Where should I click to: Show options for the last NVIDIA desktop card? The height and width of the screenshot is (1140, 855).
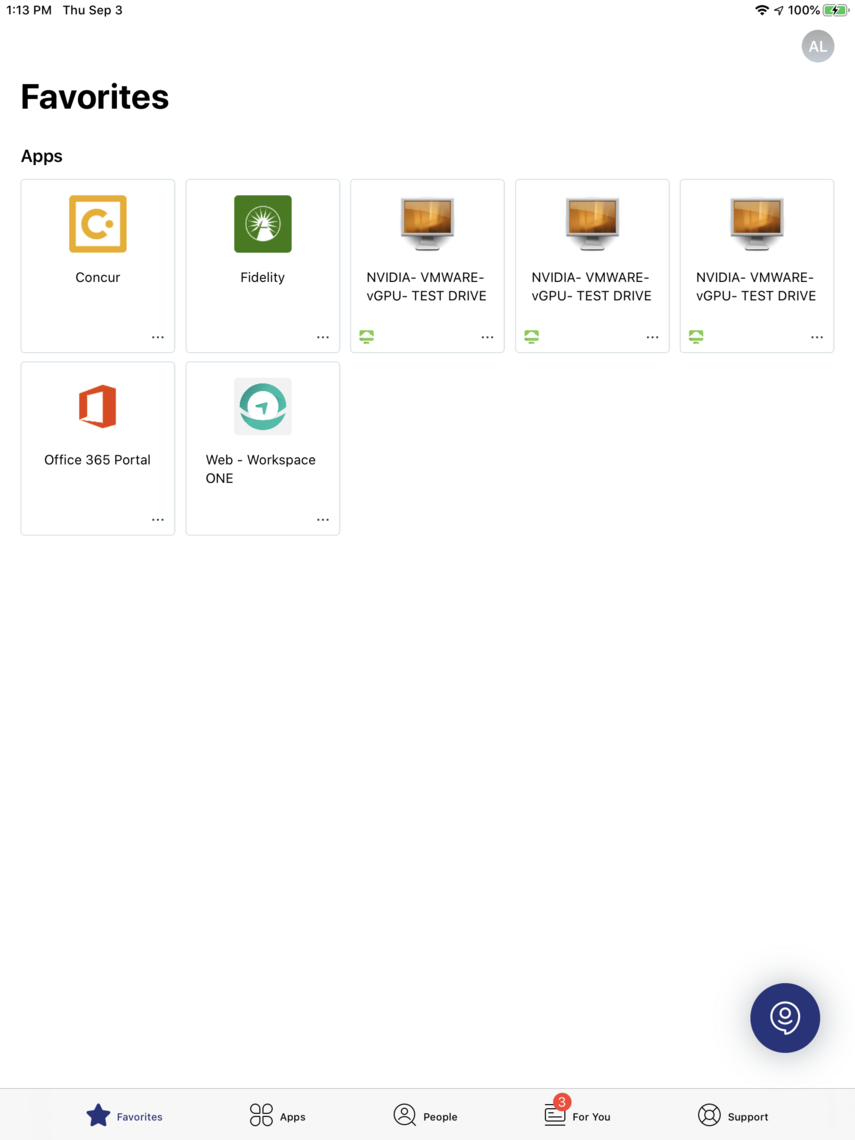pyautogui.click(x=817, y=337)
